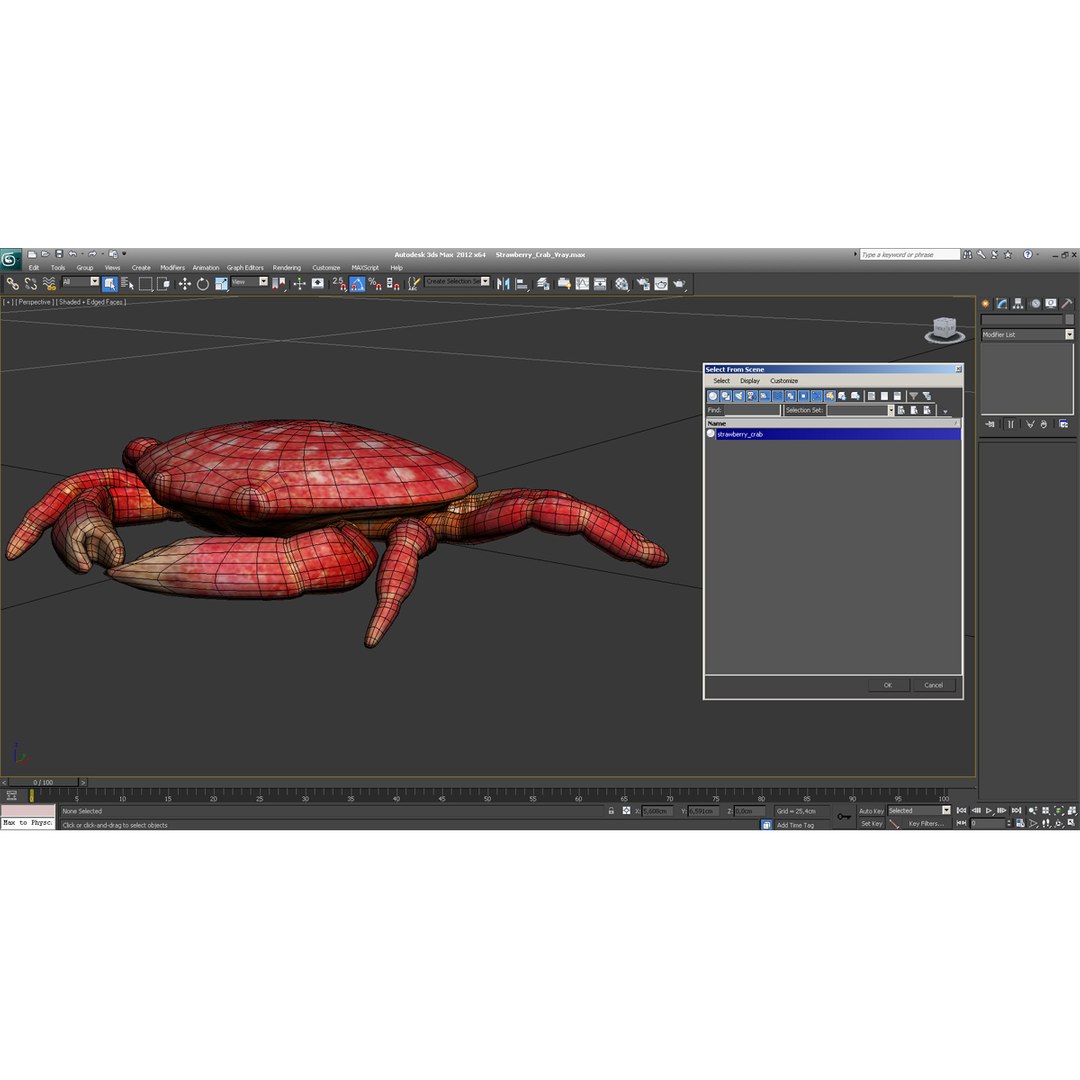1080x1080 pixels.
Task: Open Key Filters dialog
Action: click(x=926, y=824)
